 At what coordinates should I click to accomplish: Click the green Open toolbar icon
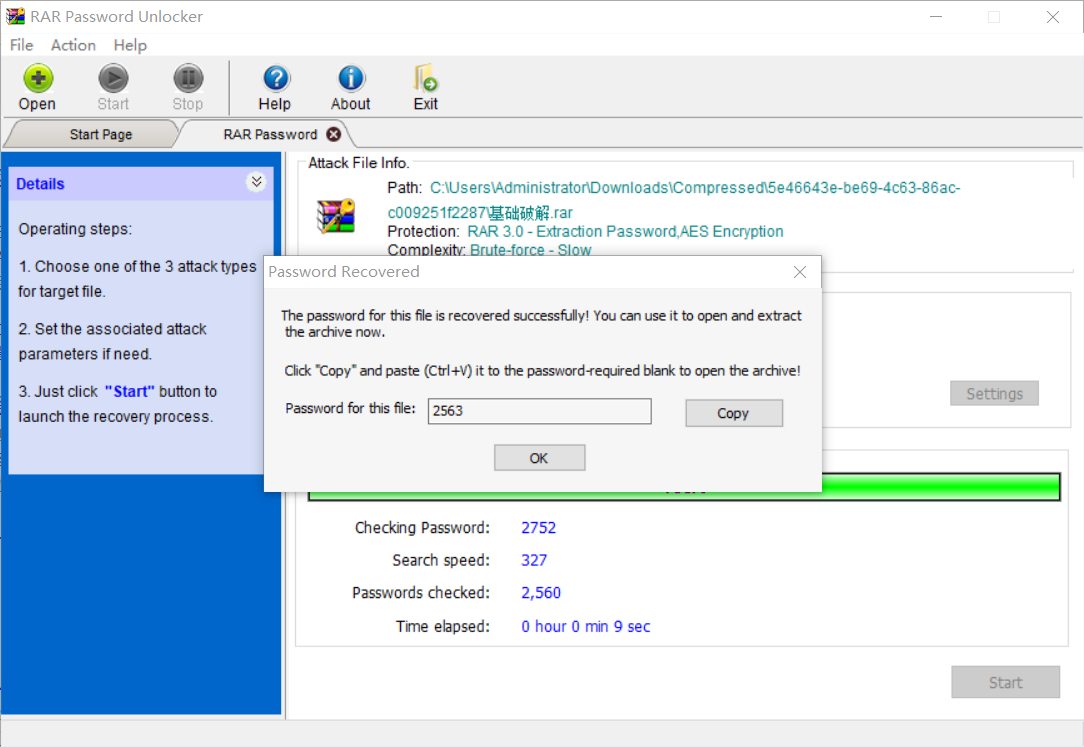38,78
